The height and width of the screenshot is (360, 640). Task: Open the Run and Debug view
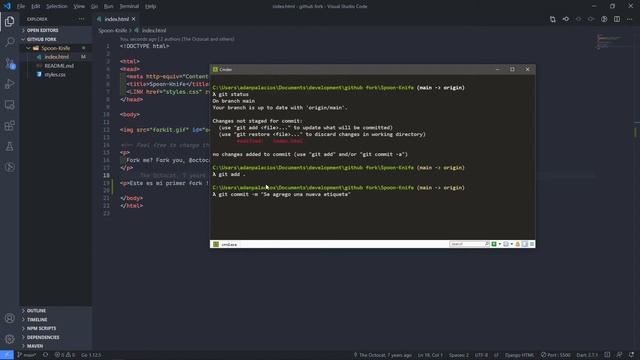coord(9,84)
